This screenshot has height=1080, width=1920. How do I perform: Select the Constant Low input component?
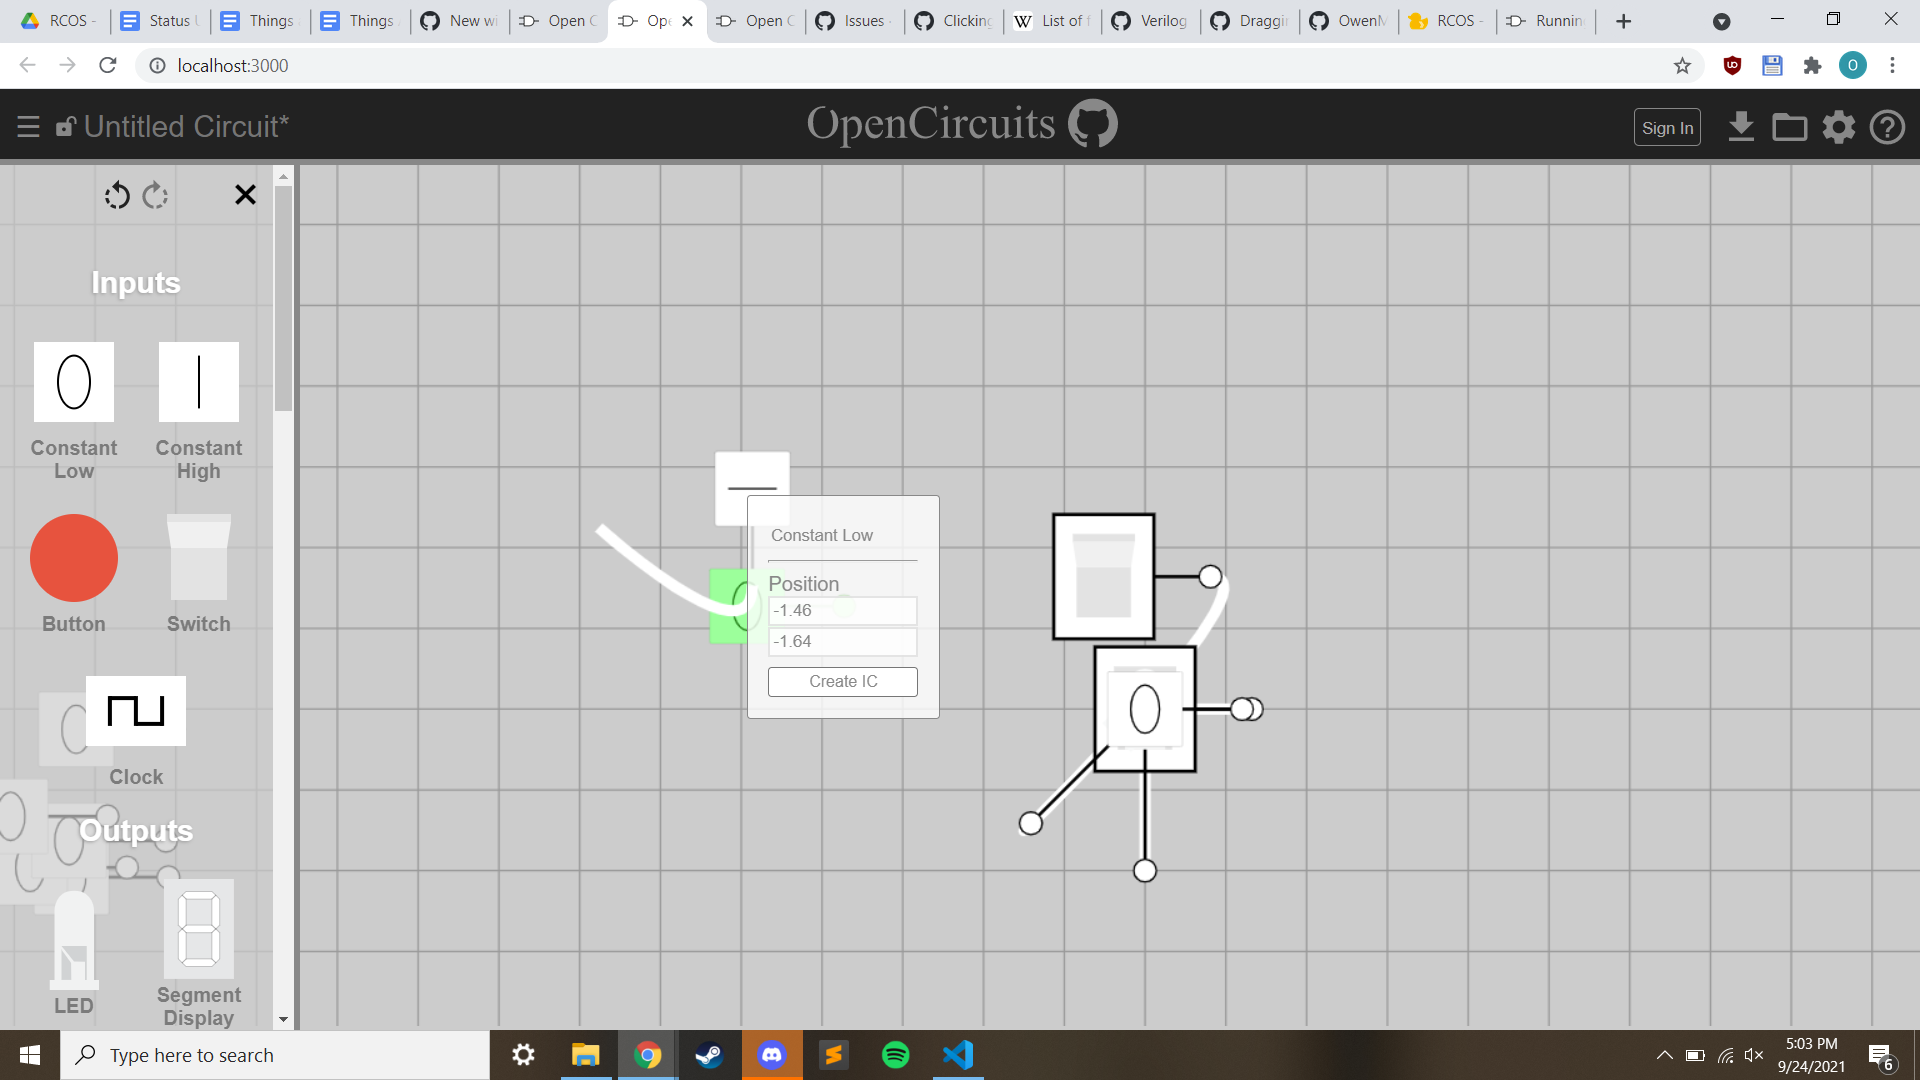coord(73,381)
